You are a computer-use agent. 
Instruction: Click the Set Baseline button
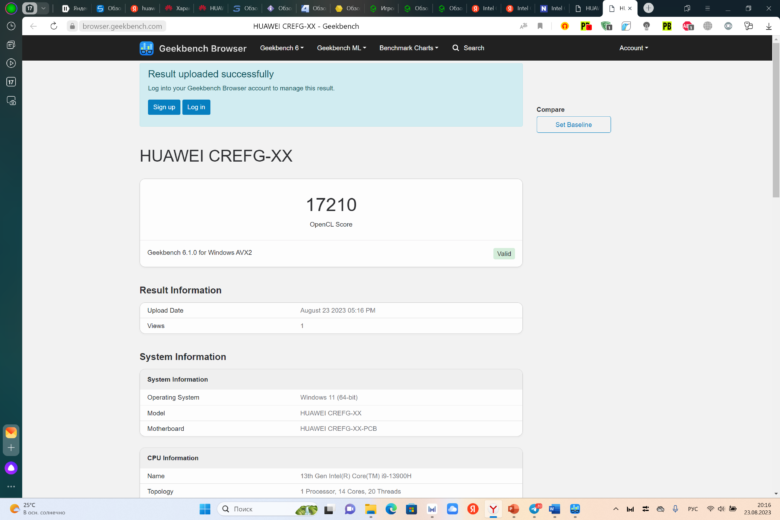(573, 124)
